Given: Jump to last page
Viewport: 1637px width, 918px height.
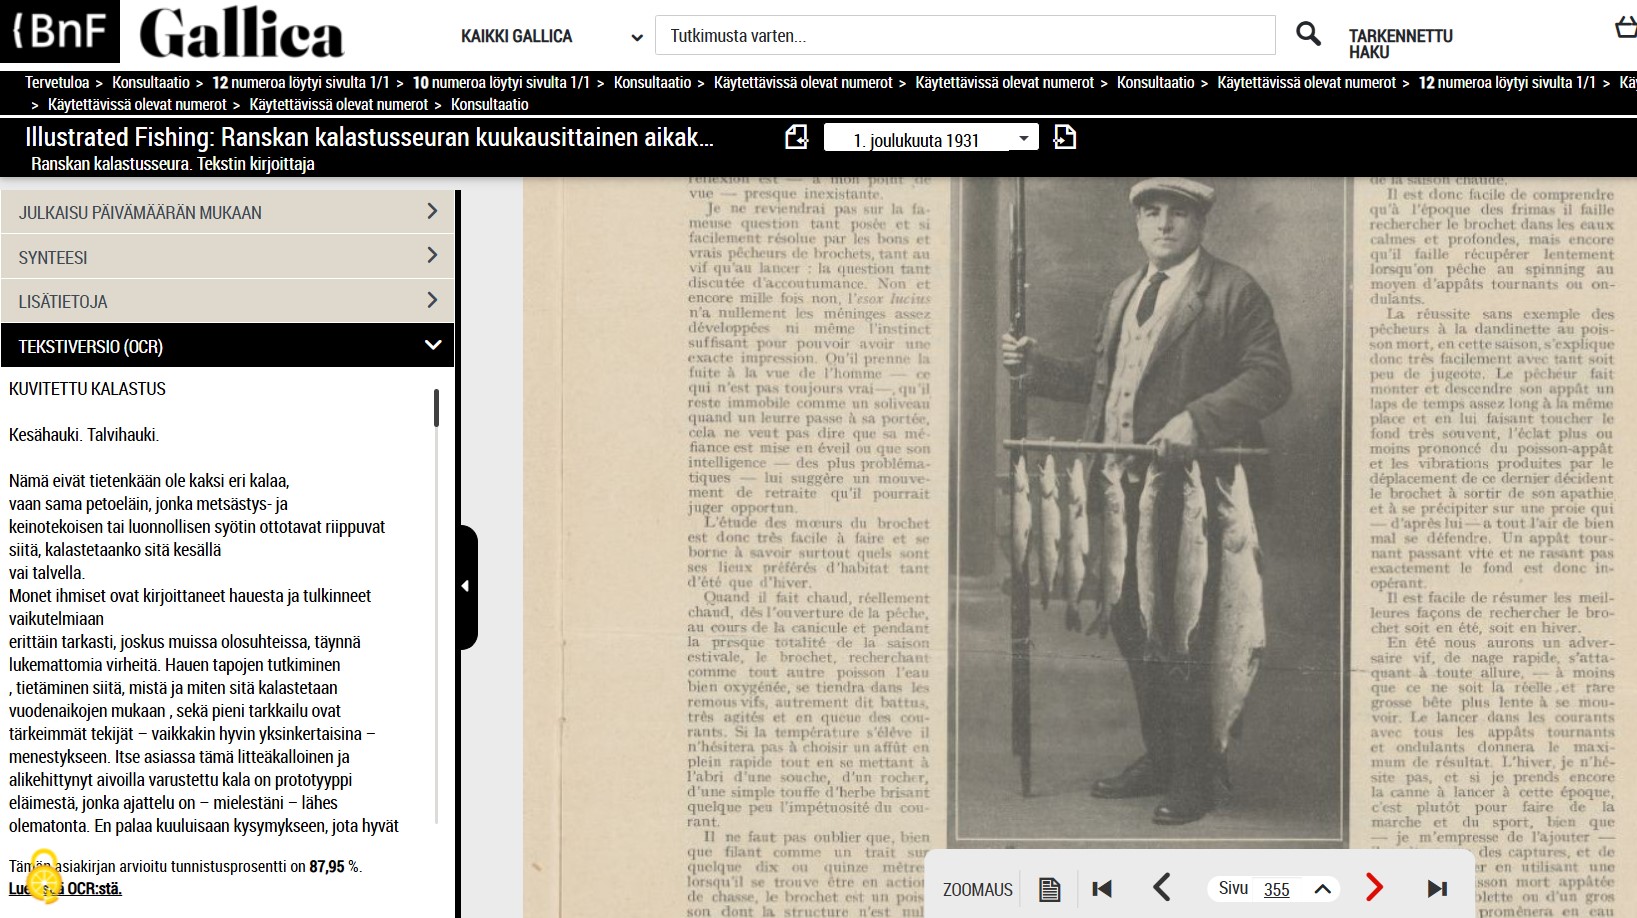Looking at the screenshot, I should pos(1437,888).
